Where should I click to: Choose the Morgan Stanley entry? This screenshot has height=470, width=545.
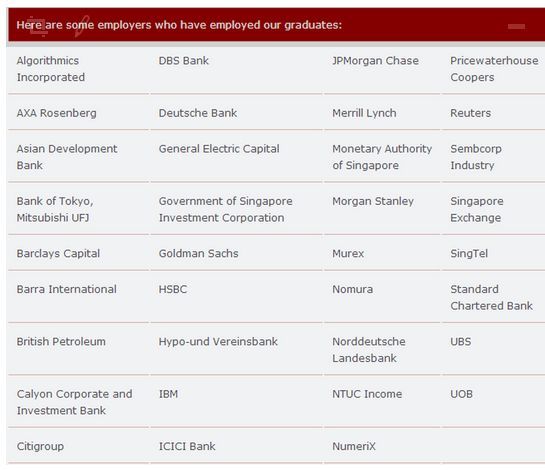point(373,201)
